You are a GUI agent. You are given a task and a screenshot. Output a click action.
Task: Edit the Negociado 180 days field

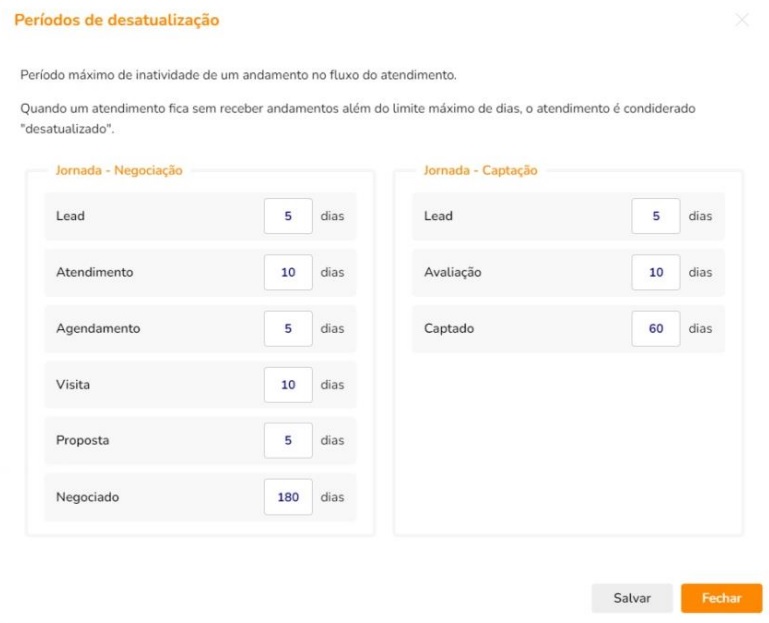coord(288,496)
